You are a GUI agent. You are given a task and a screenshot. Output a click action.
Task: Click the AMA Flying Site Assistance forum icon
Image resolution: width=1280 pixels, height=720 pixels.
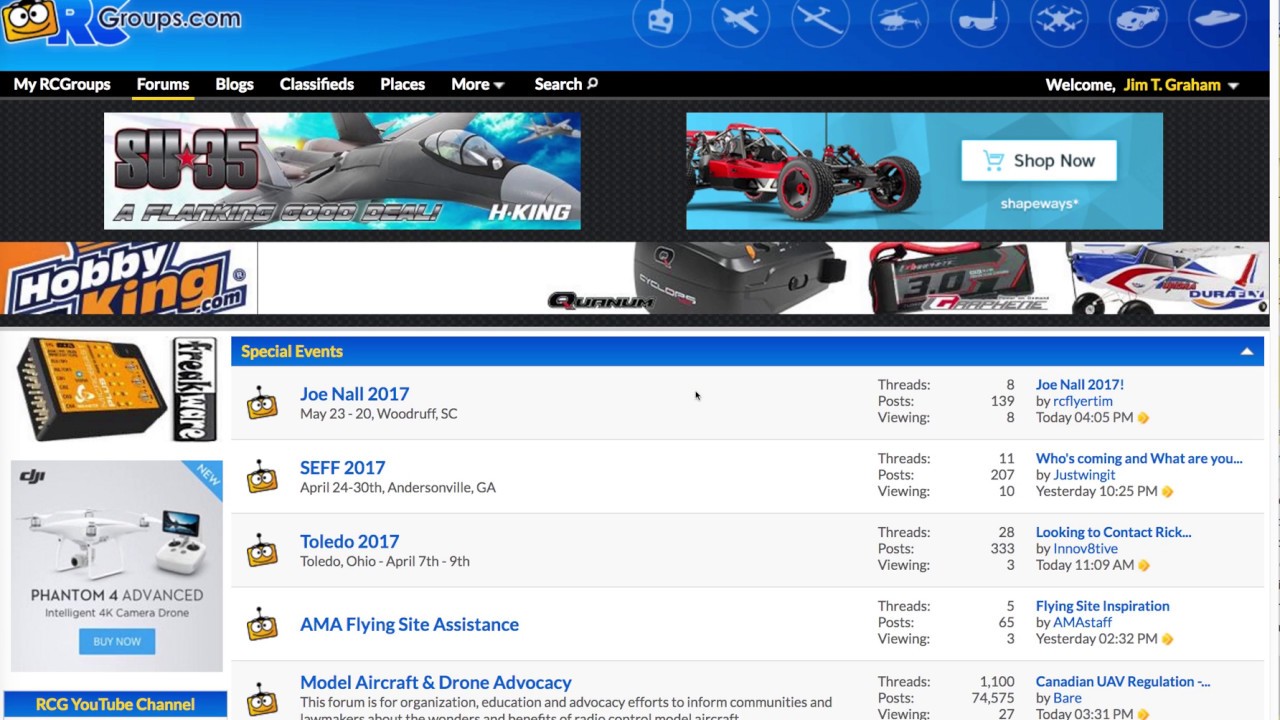262,624
